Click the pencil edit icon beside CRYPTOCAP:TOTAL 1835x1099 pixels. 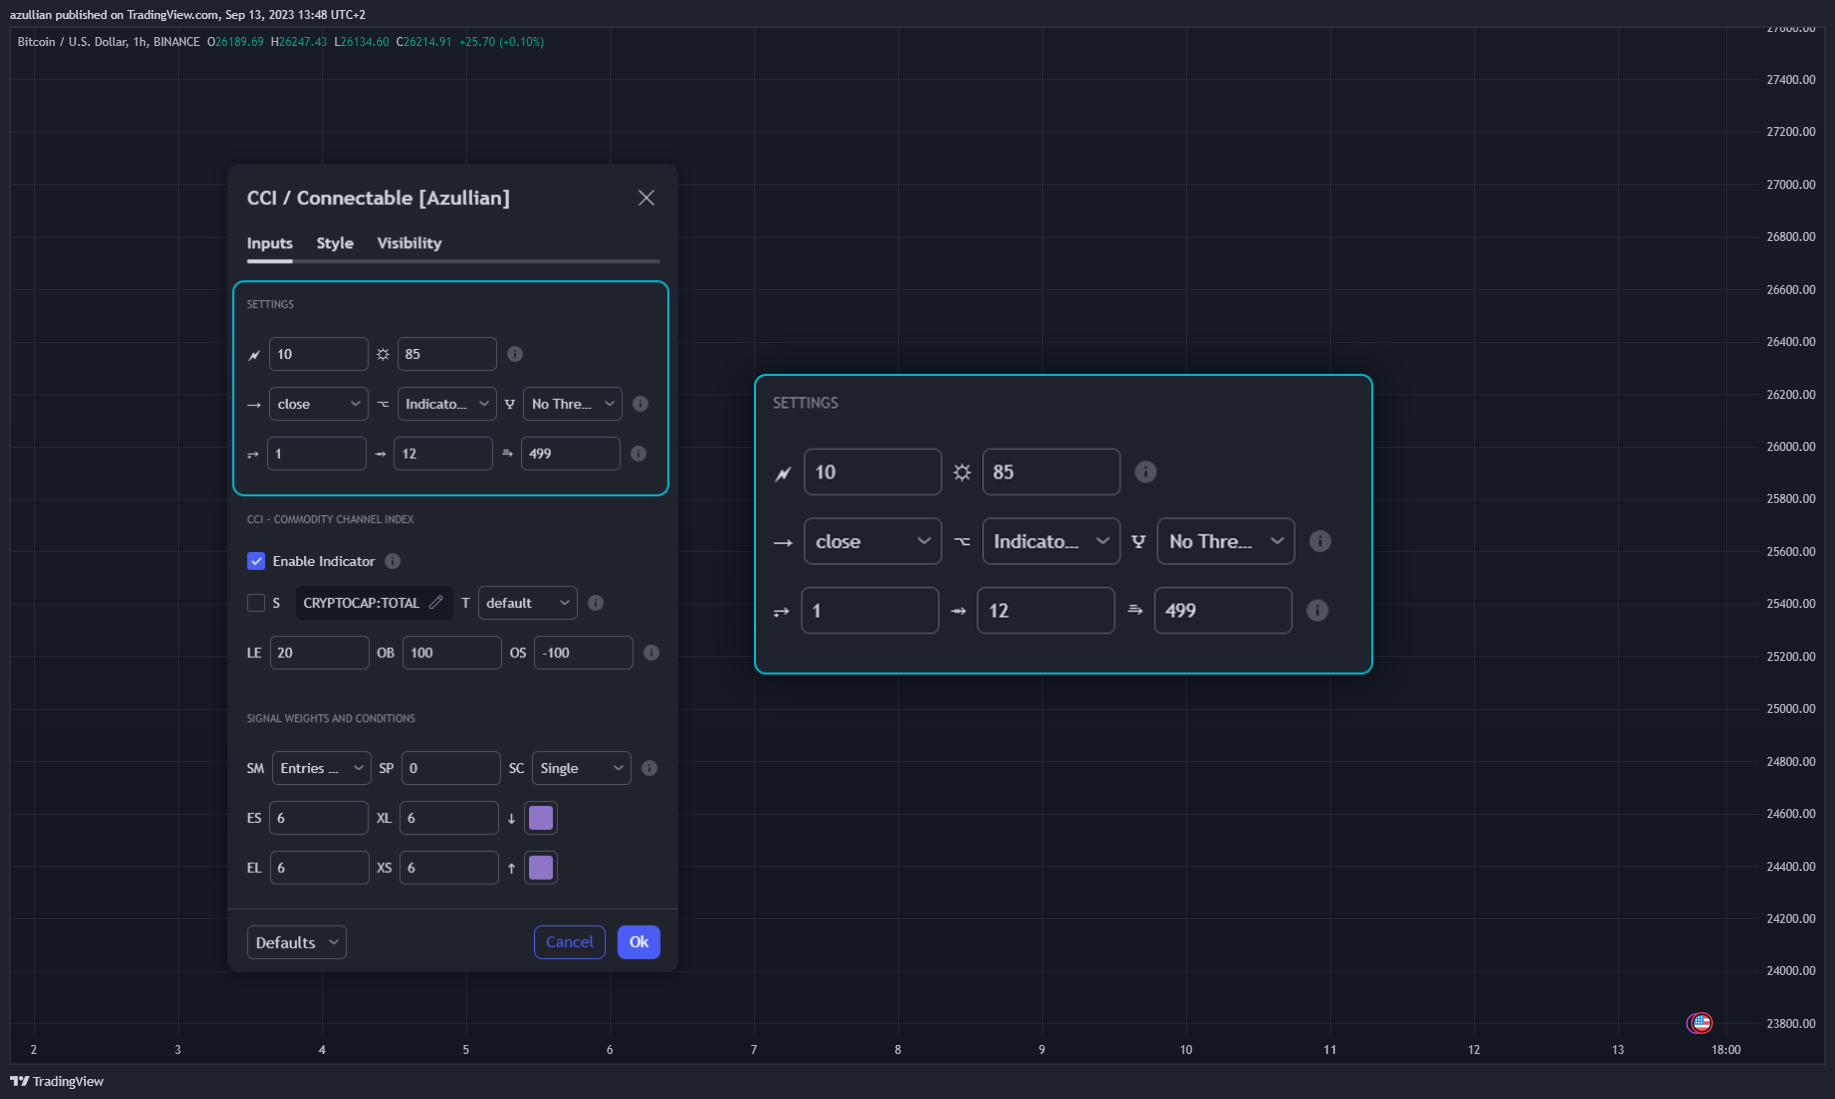tap(436, 602)
